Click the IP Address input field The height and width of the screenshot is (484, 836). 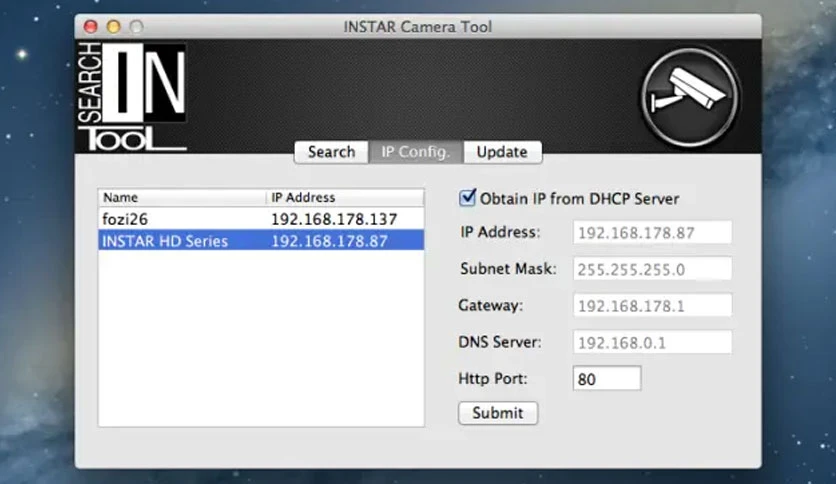click(x=652, y=232)
